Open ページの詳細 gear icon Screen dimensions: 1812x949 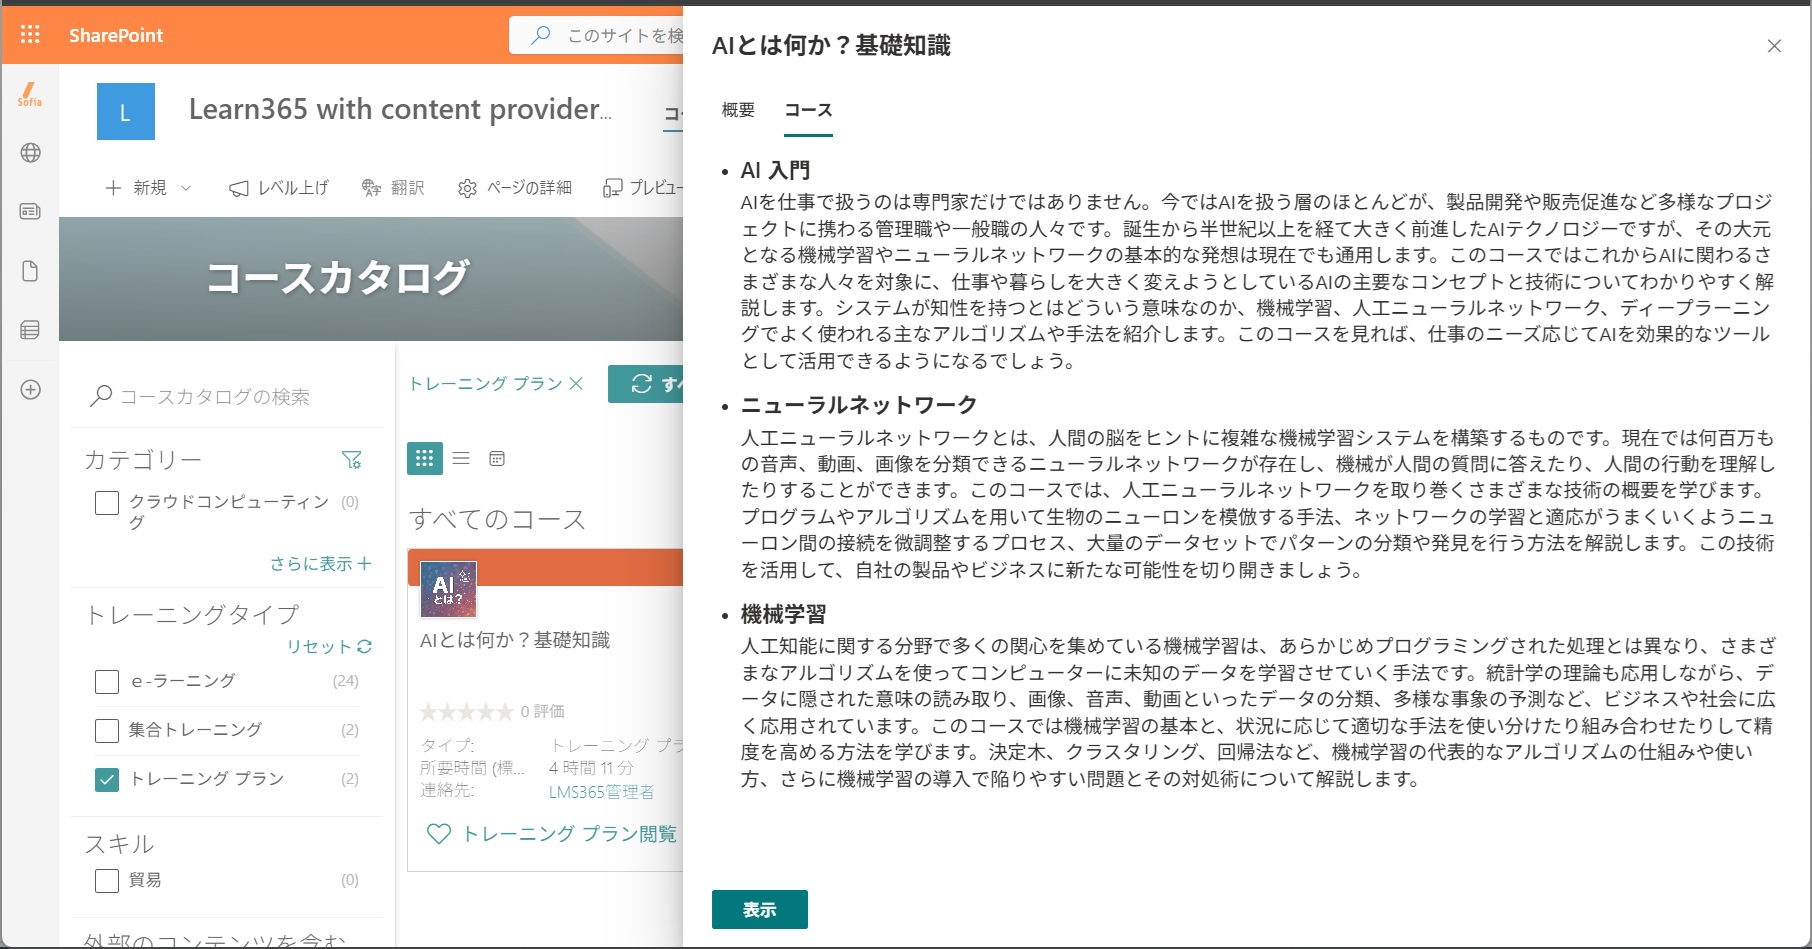[467, 188]
